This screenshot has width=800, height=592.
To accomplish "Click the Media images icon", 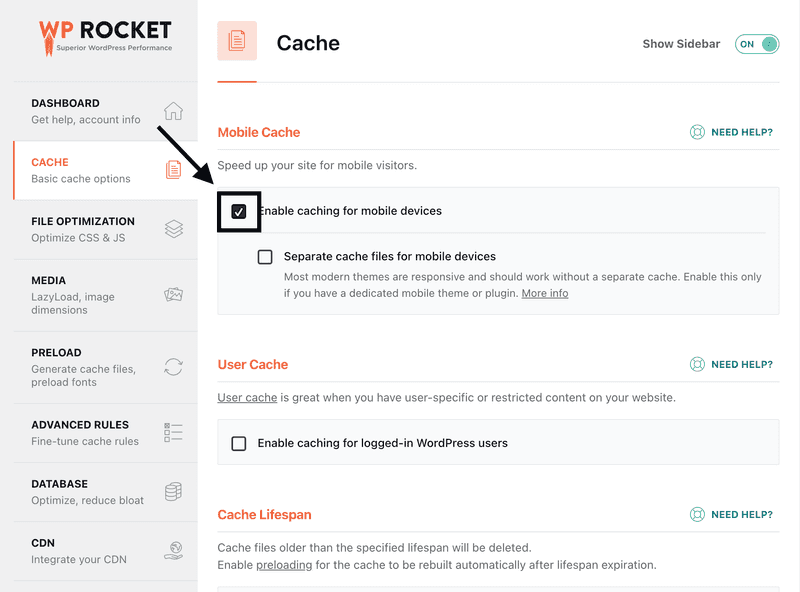I will pyautogui.click(x=173, y=294).
